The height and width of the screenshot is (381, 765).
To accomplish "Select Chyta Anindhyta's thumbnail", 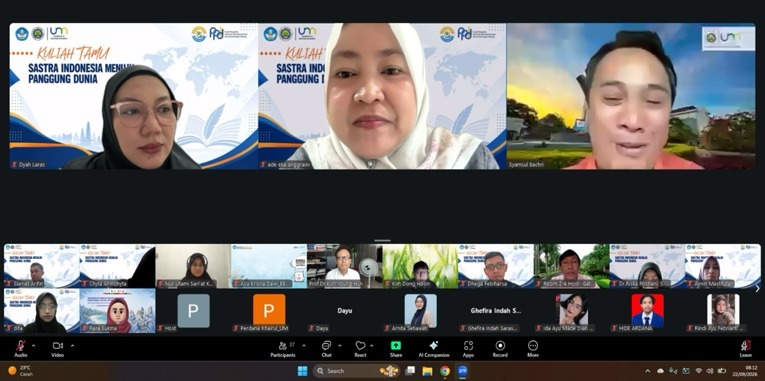I will coord(118,266).
